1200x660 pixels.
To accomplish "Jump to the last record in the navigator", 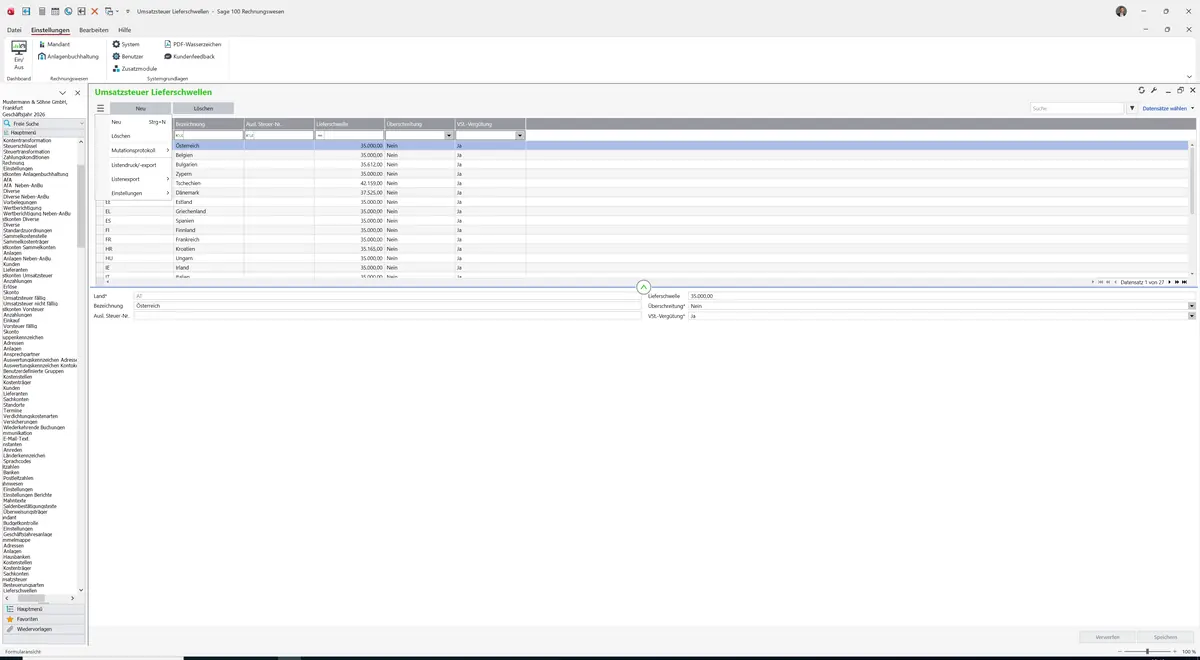I will click(1185, 282).
